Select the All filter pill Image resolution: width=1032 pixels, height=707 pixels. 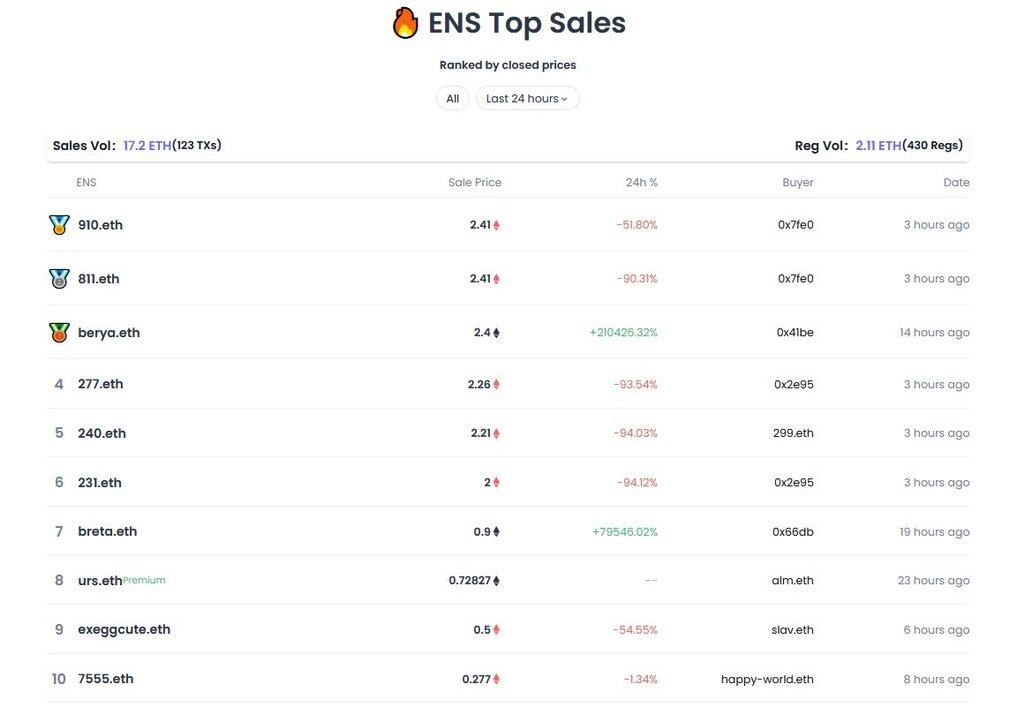(x=452, y=98)
